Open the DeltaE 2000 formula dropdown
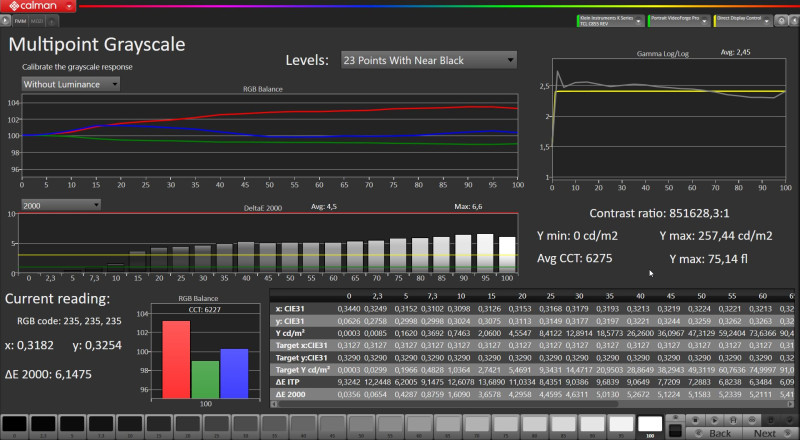The height and width of the screenshot is (440, 800). pos(61,205)
